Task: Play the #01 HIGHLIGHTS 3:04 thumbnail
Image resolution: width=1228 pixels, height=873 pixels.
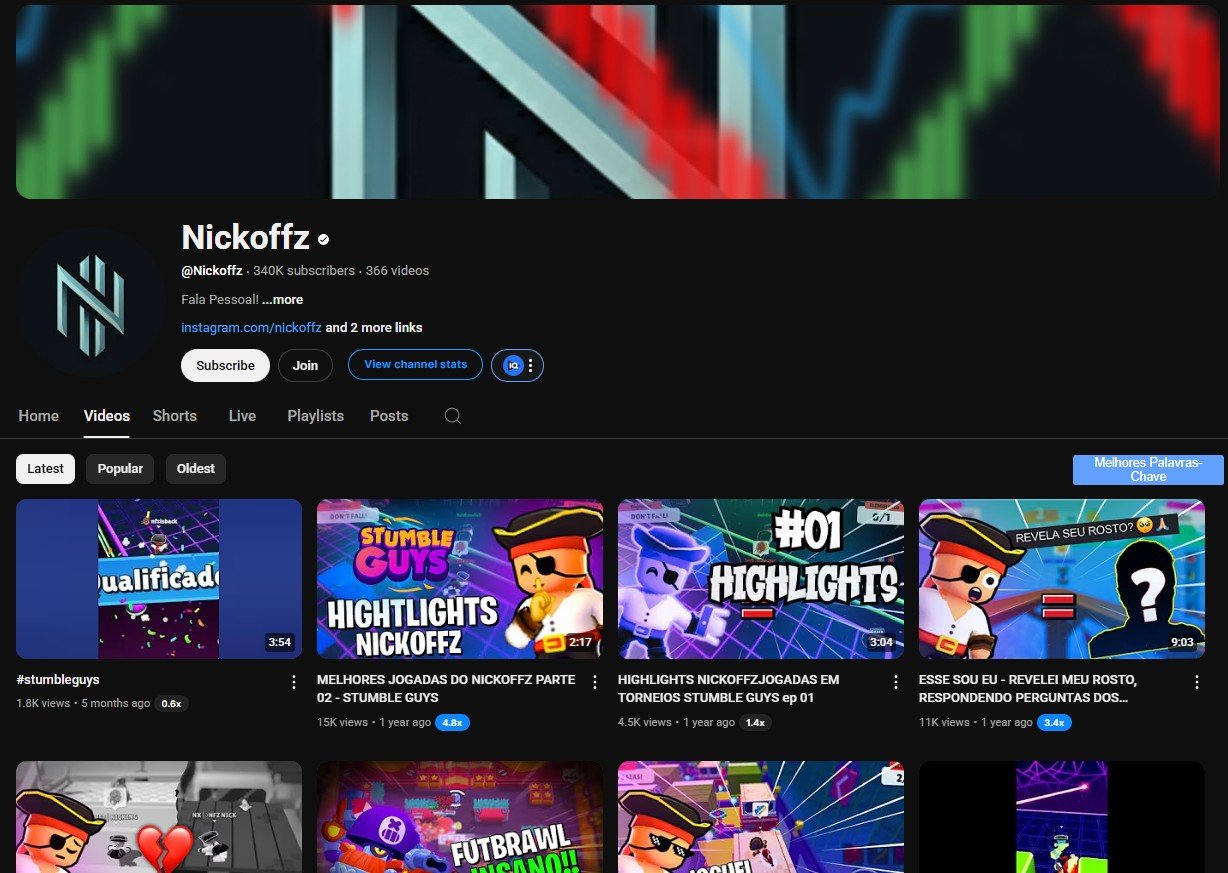Action: pyautogui.click(x=761, y=579)
